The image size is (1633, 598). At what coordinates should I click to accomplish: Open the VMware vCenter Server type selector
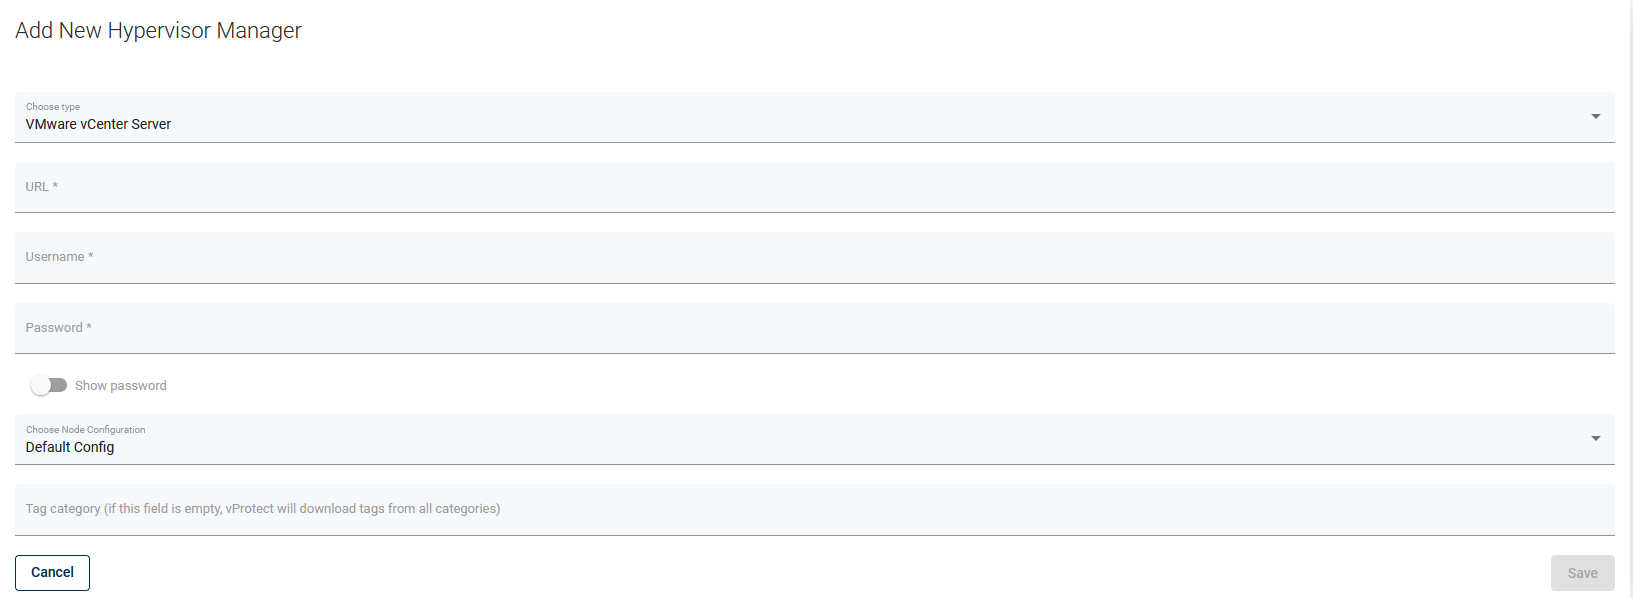pyautogui.click(x=98, y=124)
